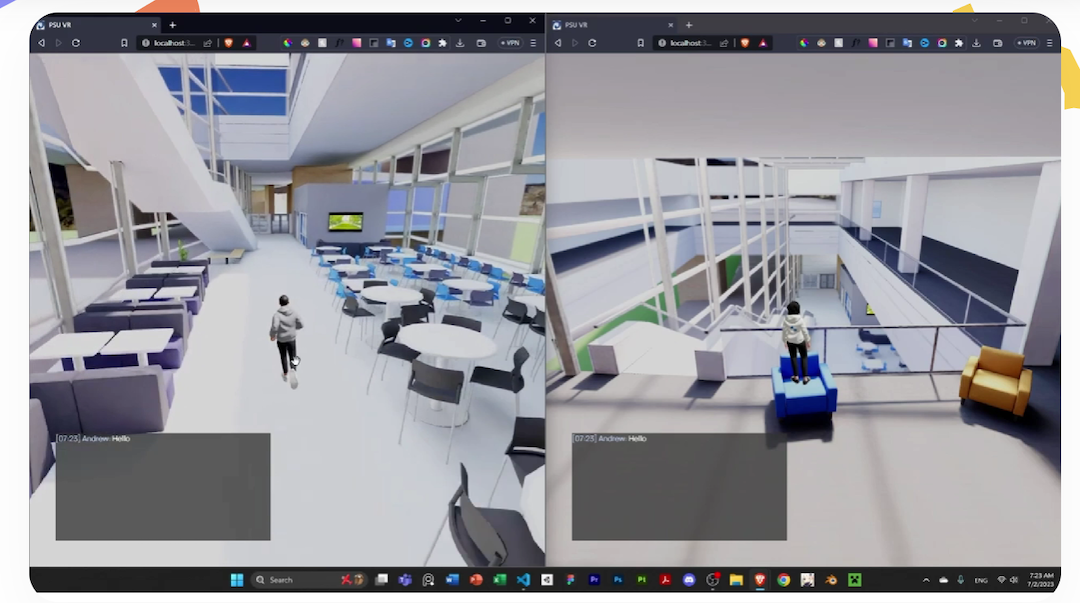The height and width of the screenshot is (603, 1080).
Task: Open Figma from the taskbar
Action: tap(570, 580)
